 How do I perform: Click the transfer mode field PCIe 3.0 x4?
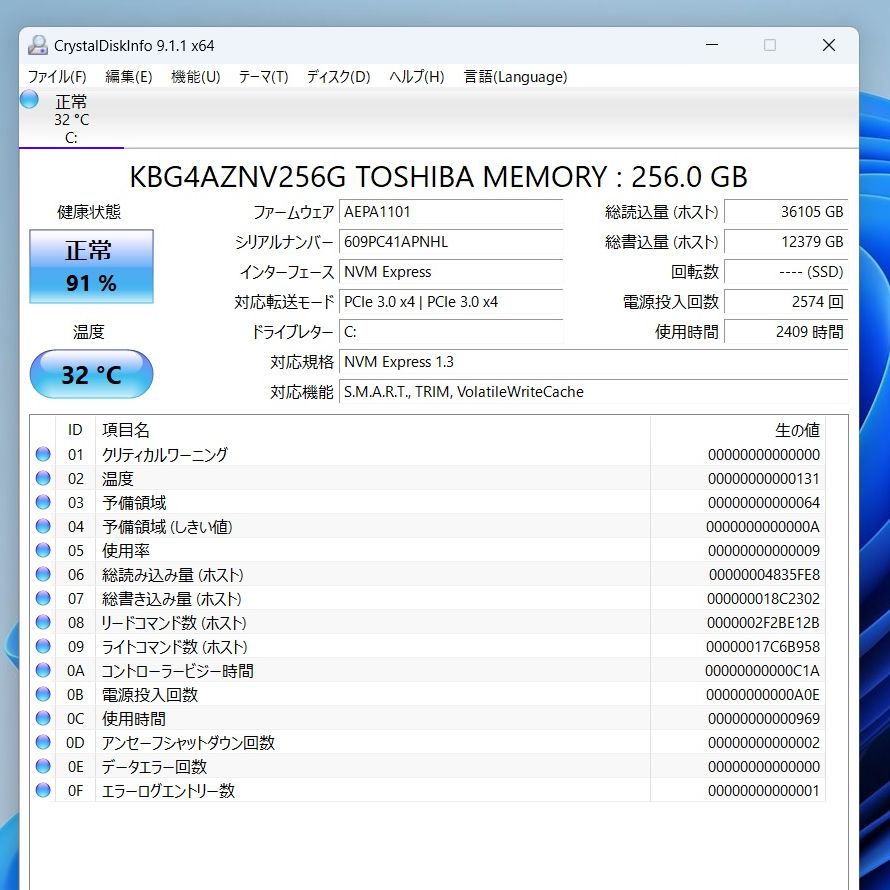(451, 302)
